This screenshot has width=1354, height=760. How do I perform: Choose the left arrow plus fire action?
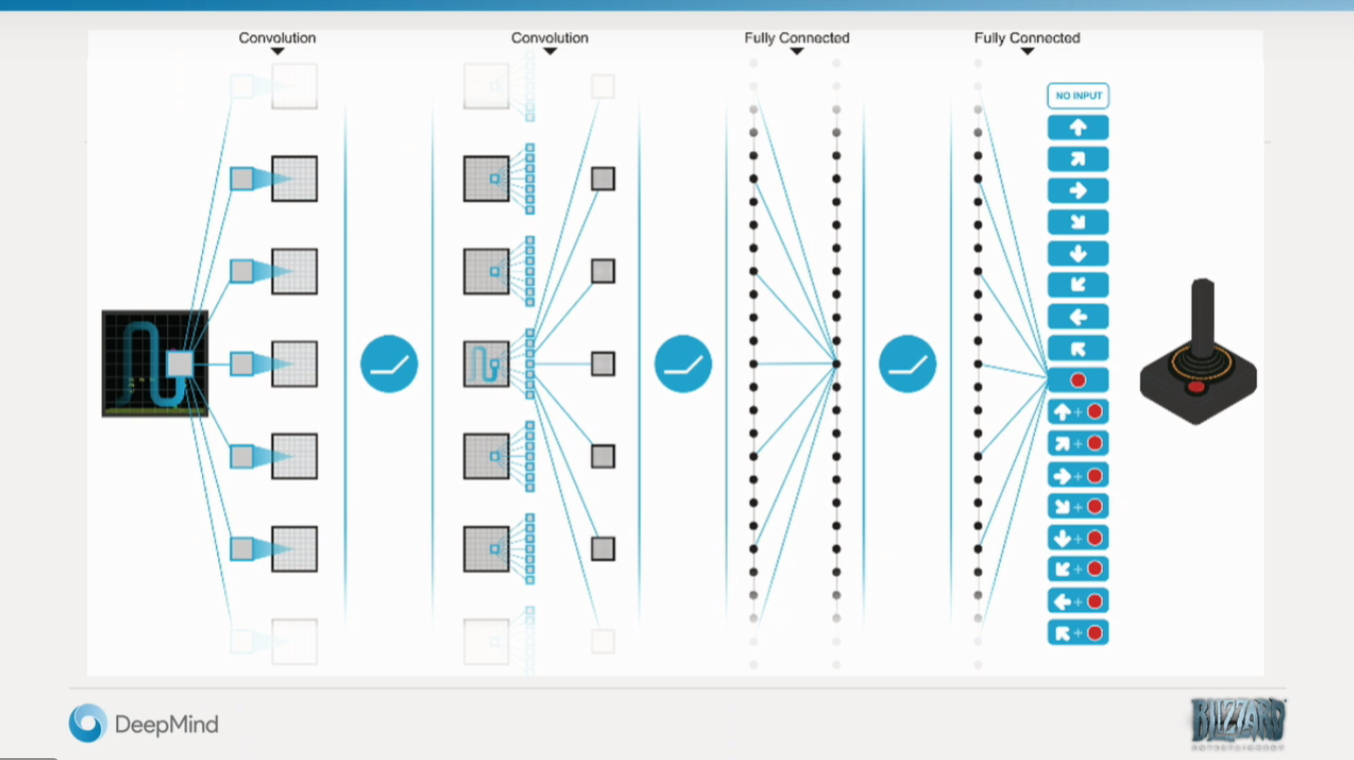pyautogui.click(x=1078, y=601)
